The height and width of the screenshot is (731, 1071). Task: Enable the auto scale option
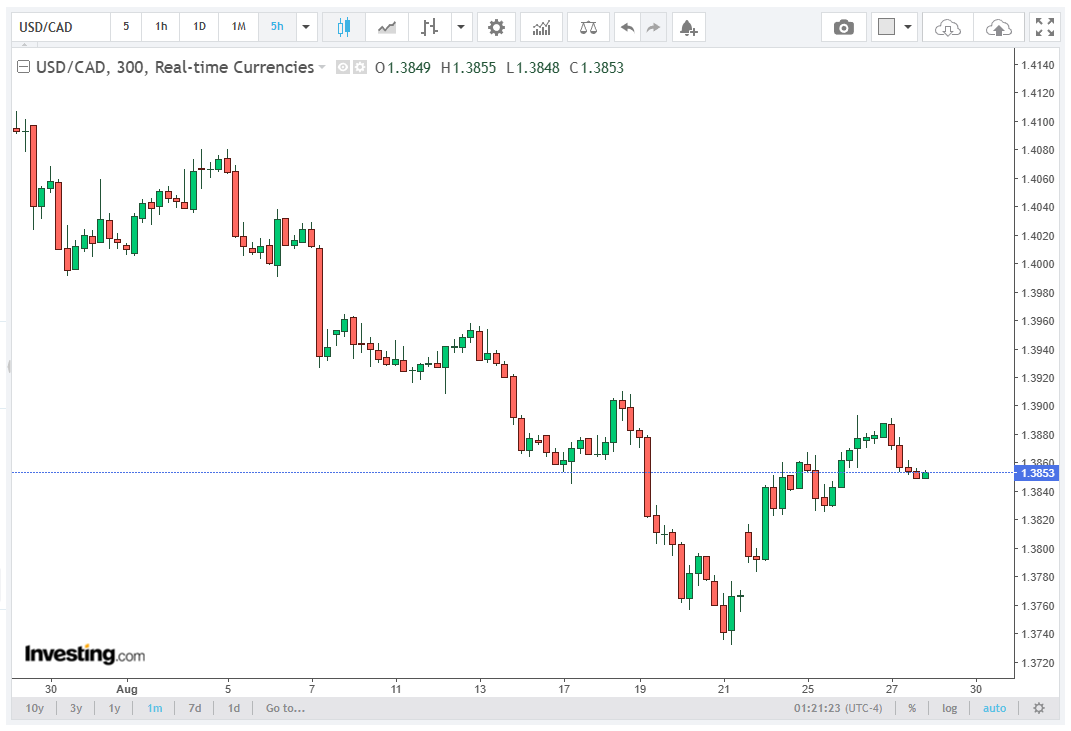(994, 708)
